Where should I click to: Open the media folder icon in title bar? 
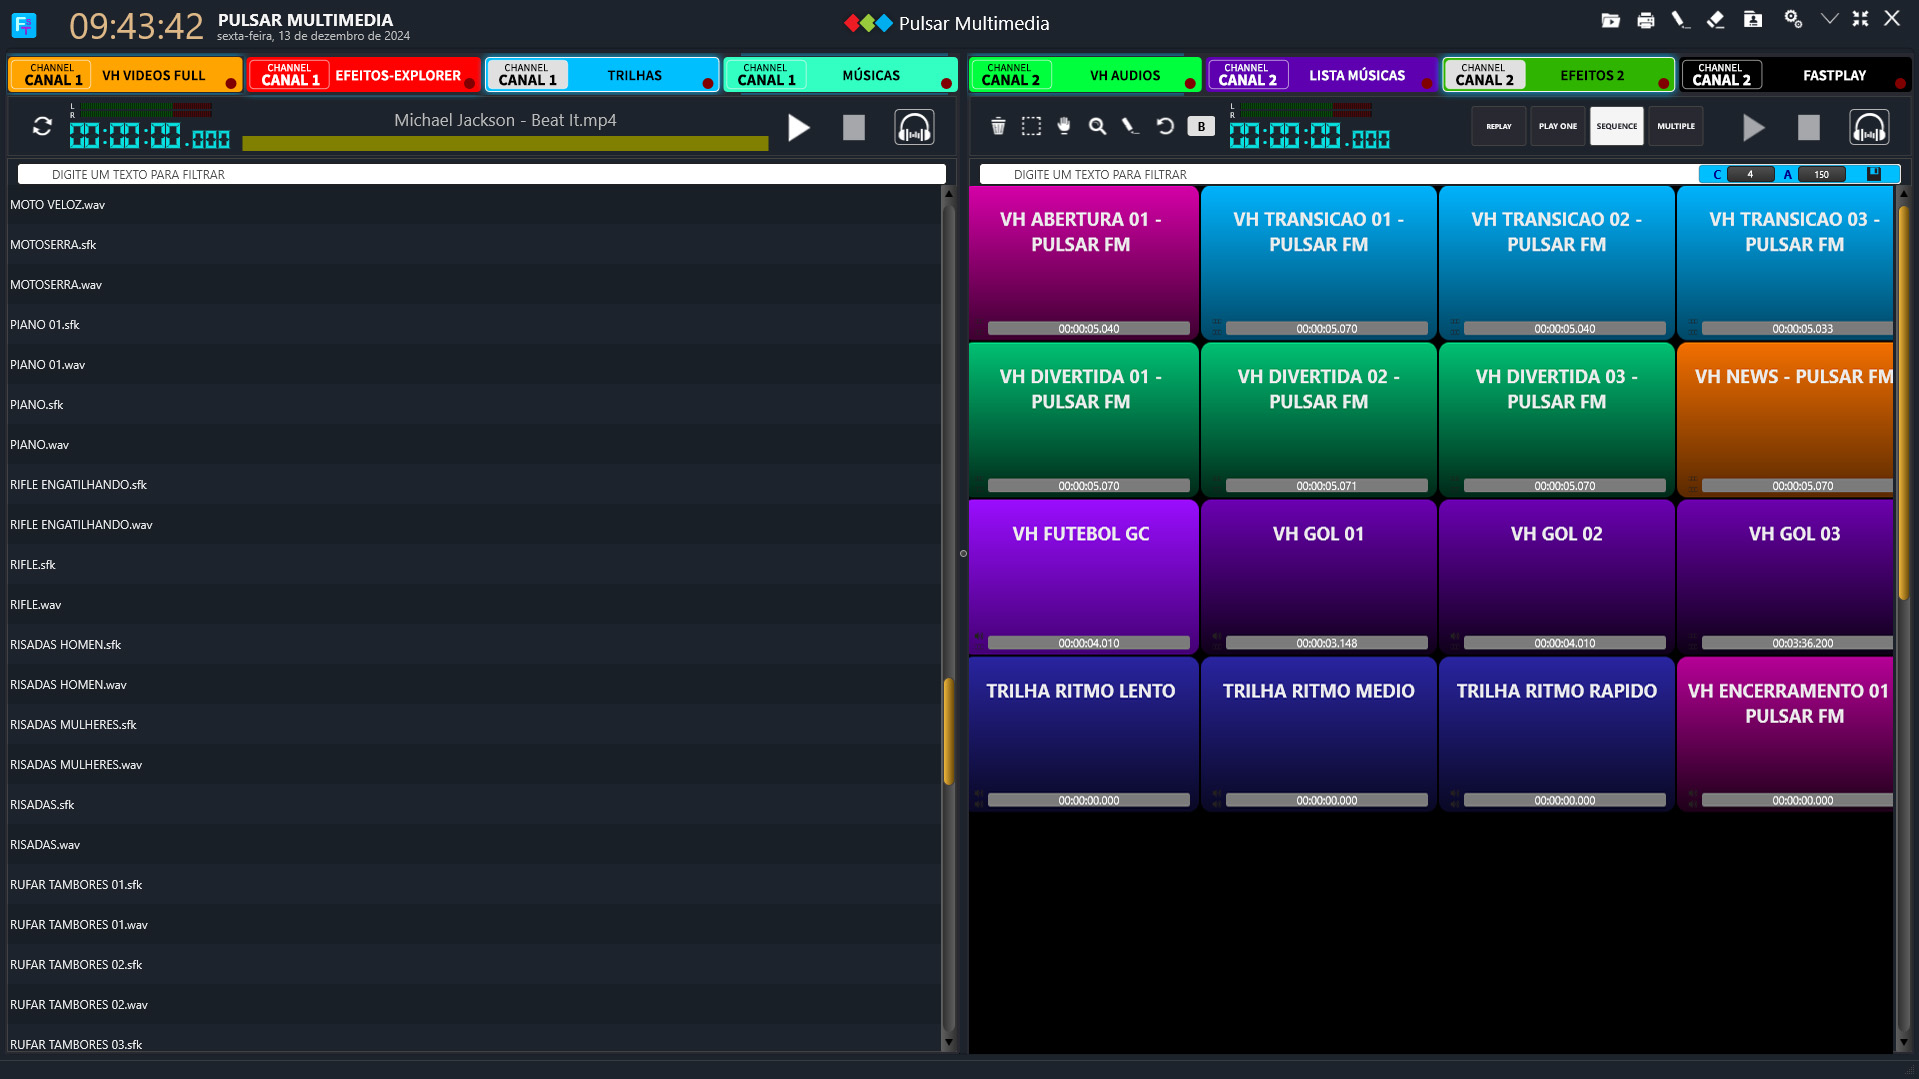(x=1610, y=20)
